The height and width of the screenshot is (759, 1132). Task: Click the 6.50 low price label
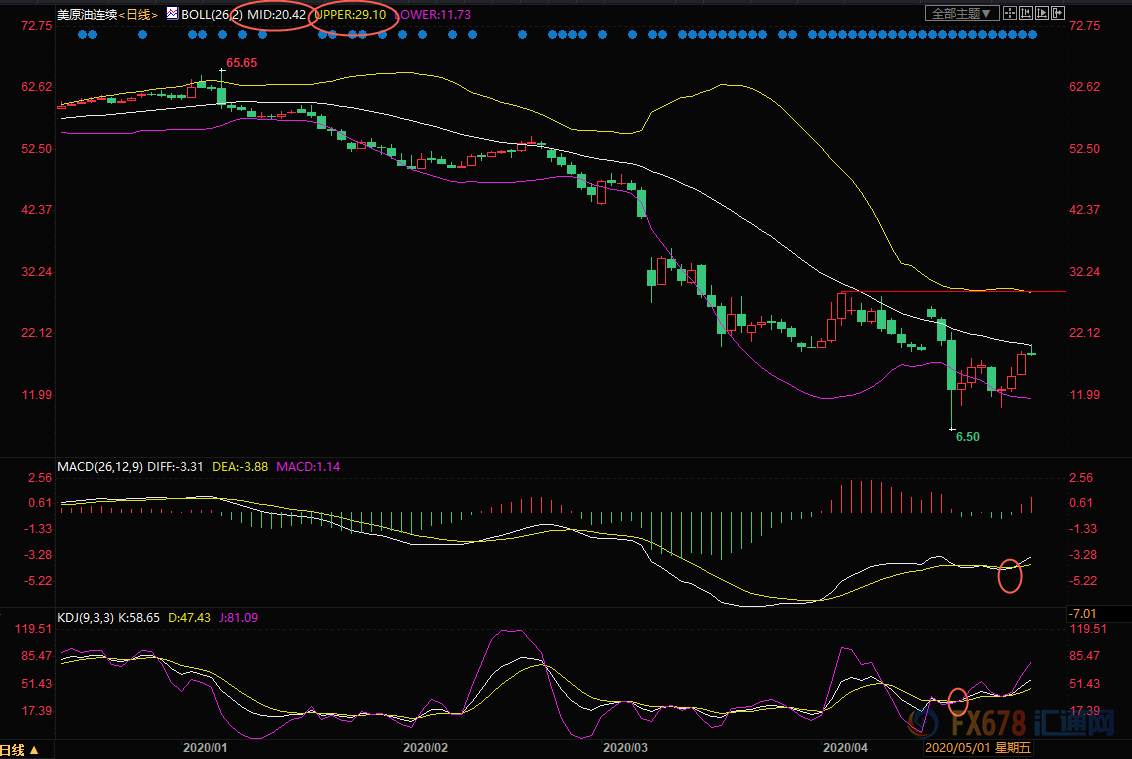pyautogui.click(x=967, y=437)
